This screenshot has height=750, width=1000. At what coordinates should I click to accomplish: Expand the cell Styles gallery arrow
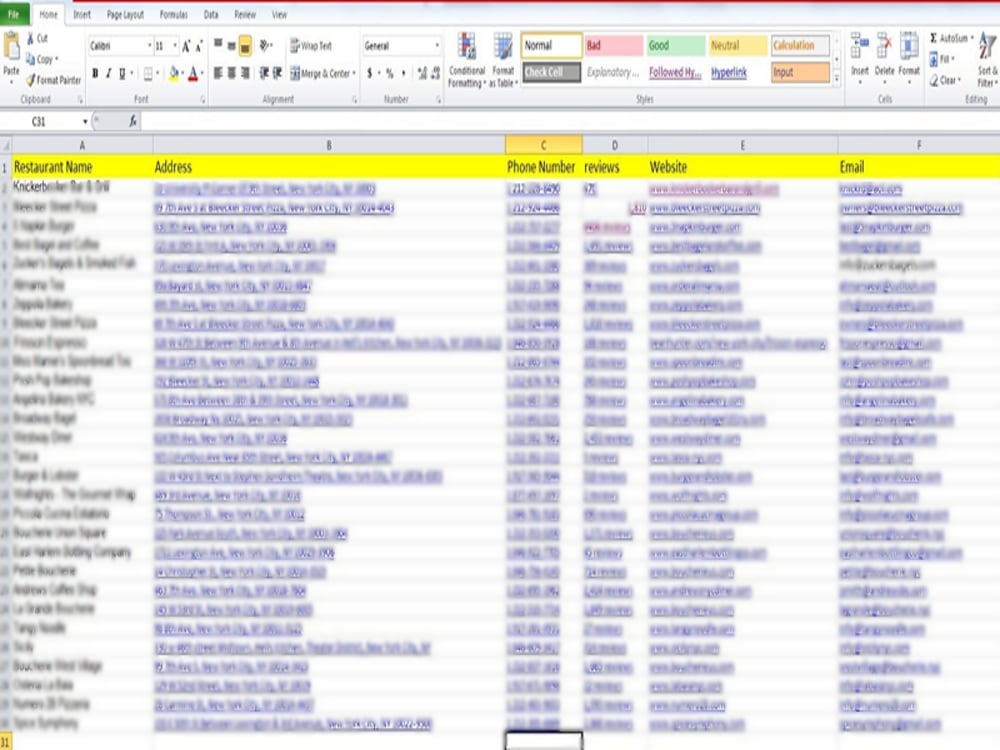pyautogui.click(x=837, y=78)
